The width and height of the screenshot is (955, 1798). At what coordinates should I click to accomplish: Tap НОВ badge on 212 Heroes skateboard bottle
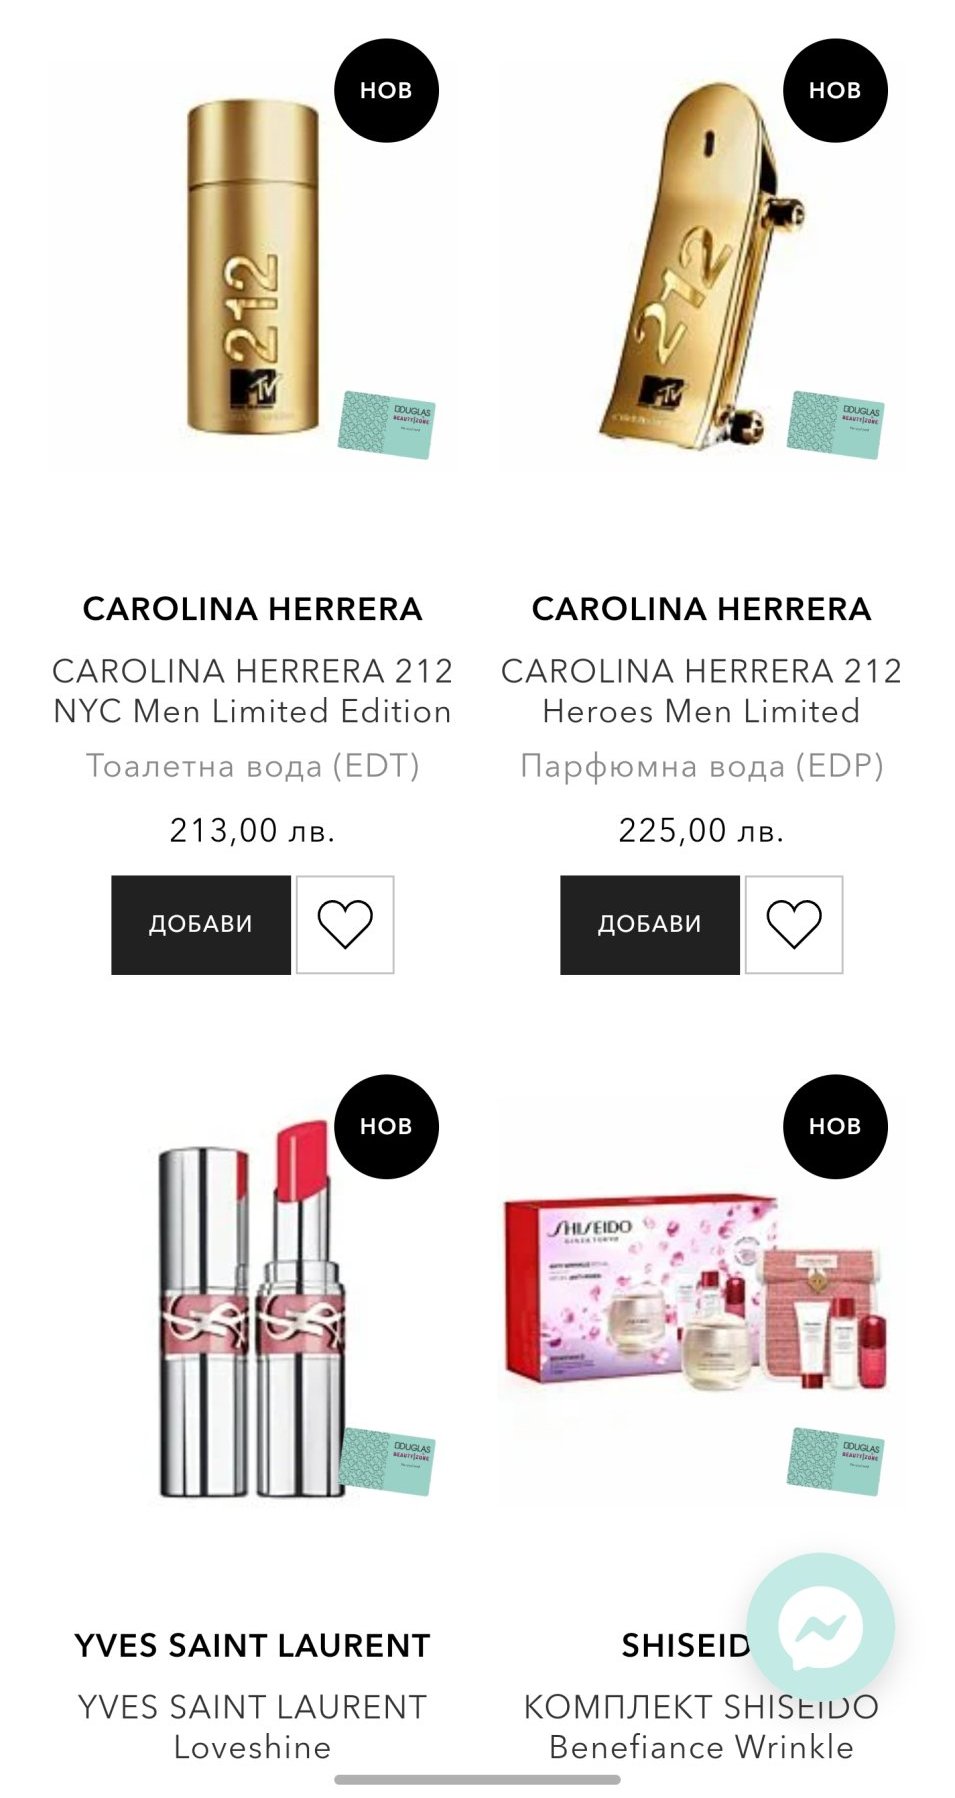[835, 90]
